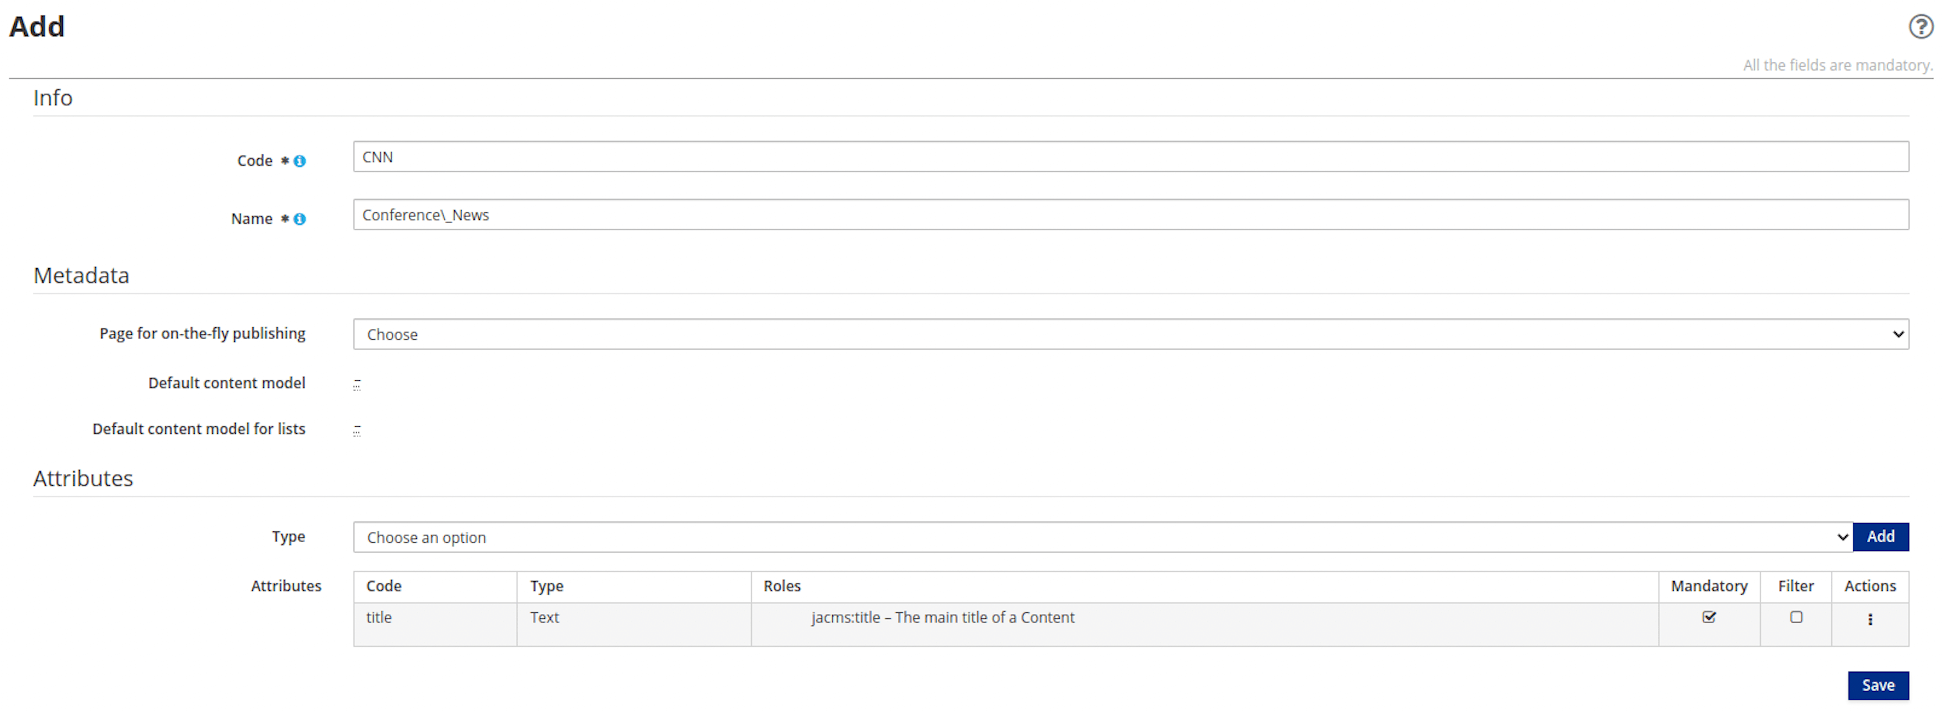
Task: Focus the Code field containing CNN
Action: (1130, 157)
